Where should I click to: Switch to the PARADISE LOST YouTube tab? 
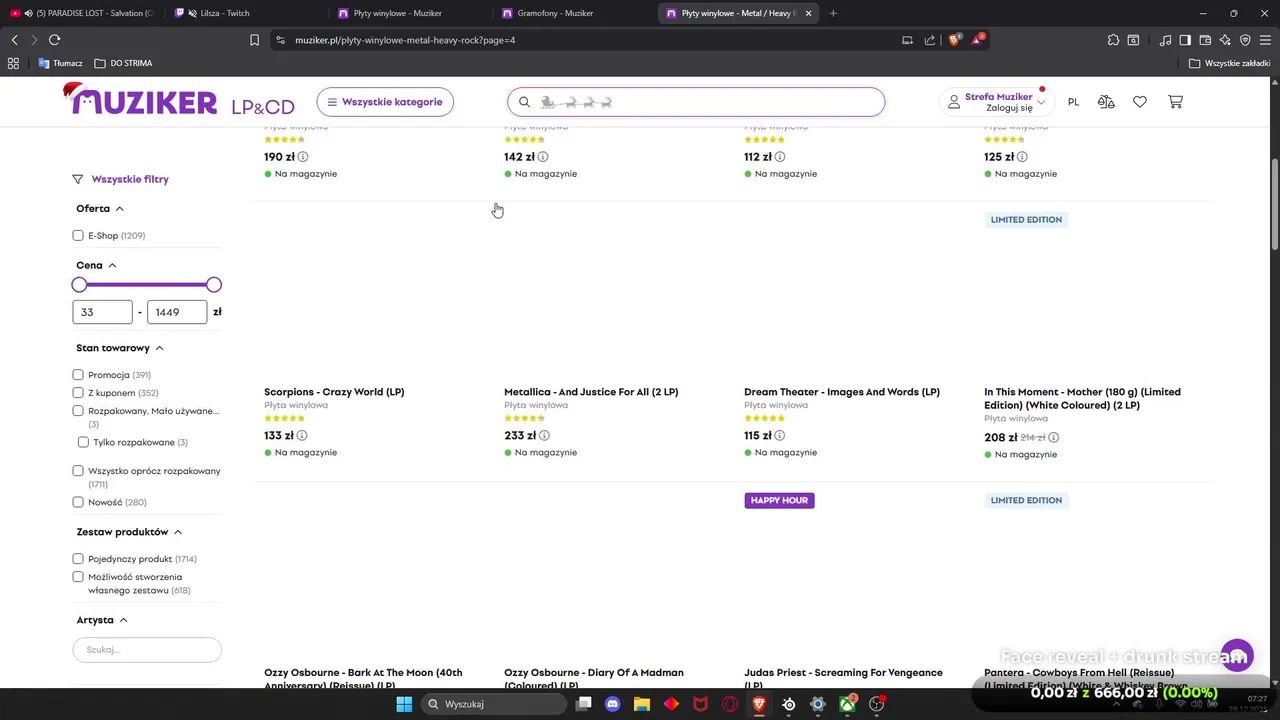(x=82, y=13)
